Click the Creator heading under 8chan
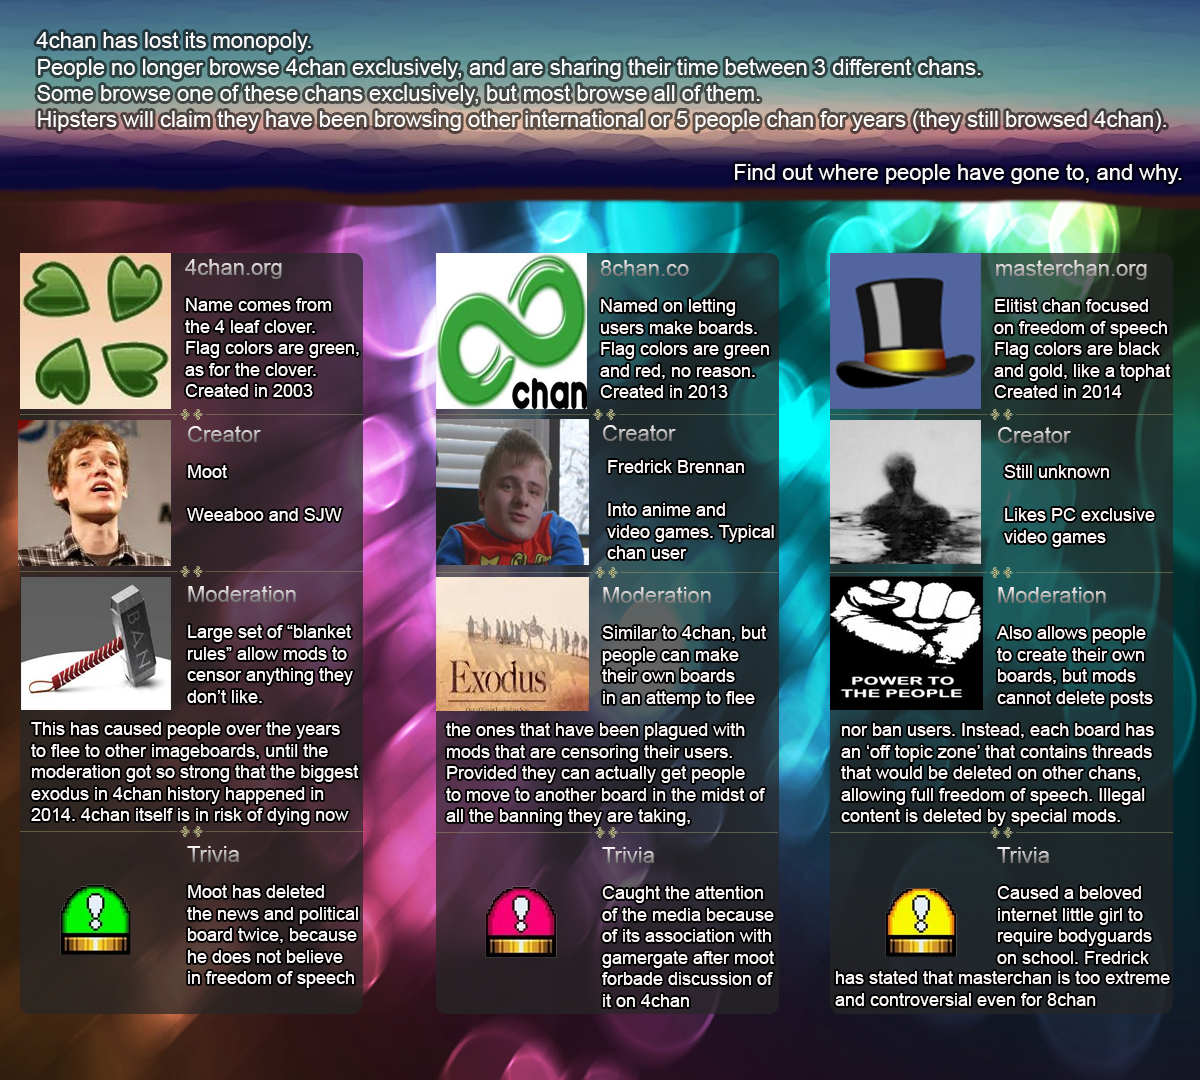This screenshot has height=1080, width=1200. (639, 434)
